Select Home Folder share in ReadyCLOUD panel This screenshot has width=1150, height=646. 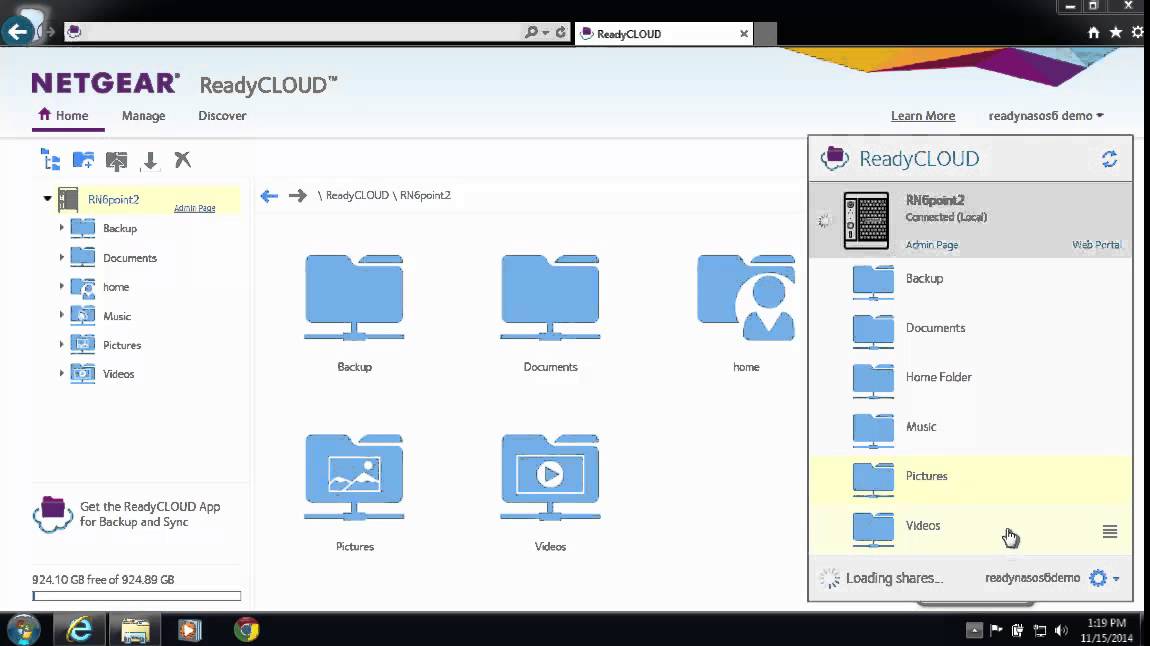tap(971, 381)
